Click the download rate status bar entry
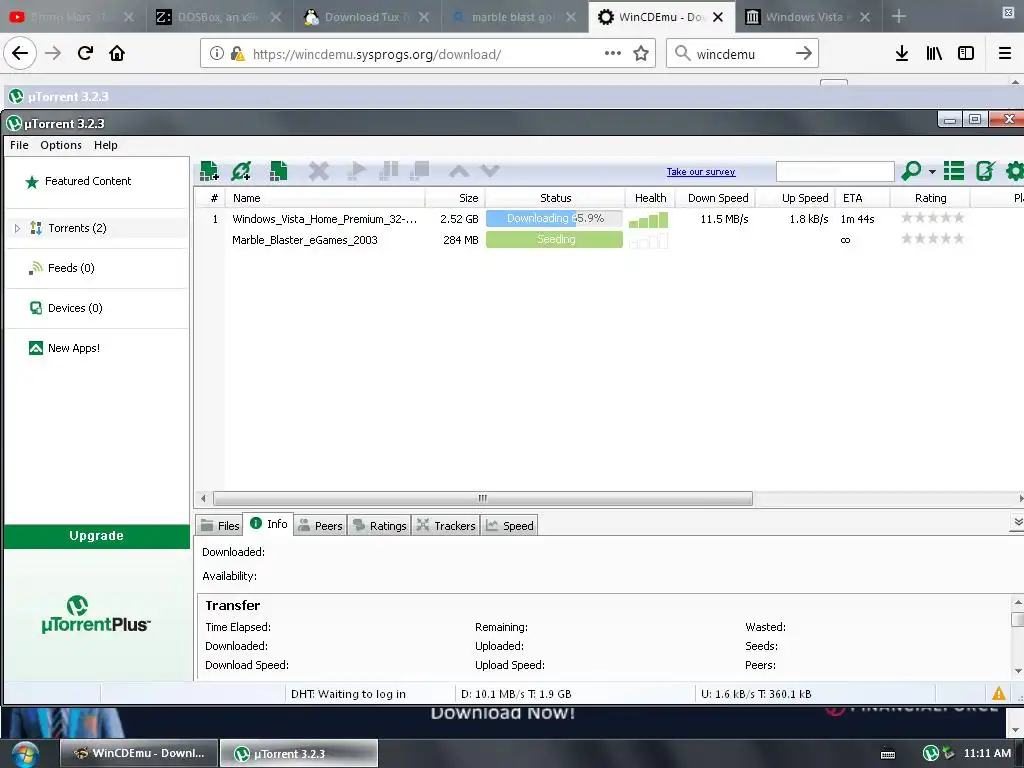The image size is (1024, 768). click(516, 694)
